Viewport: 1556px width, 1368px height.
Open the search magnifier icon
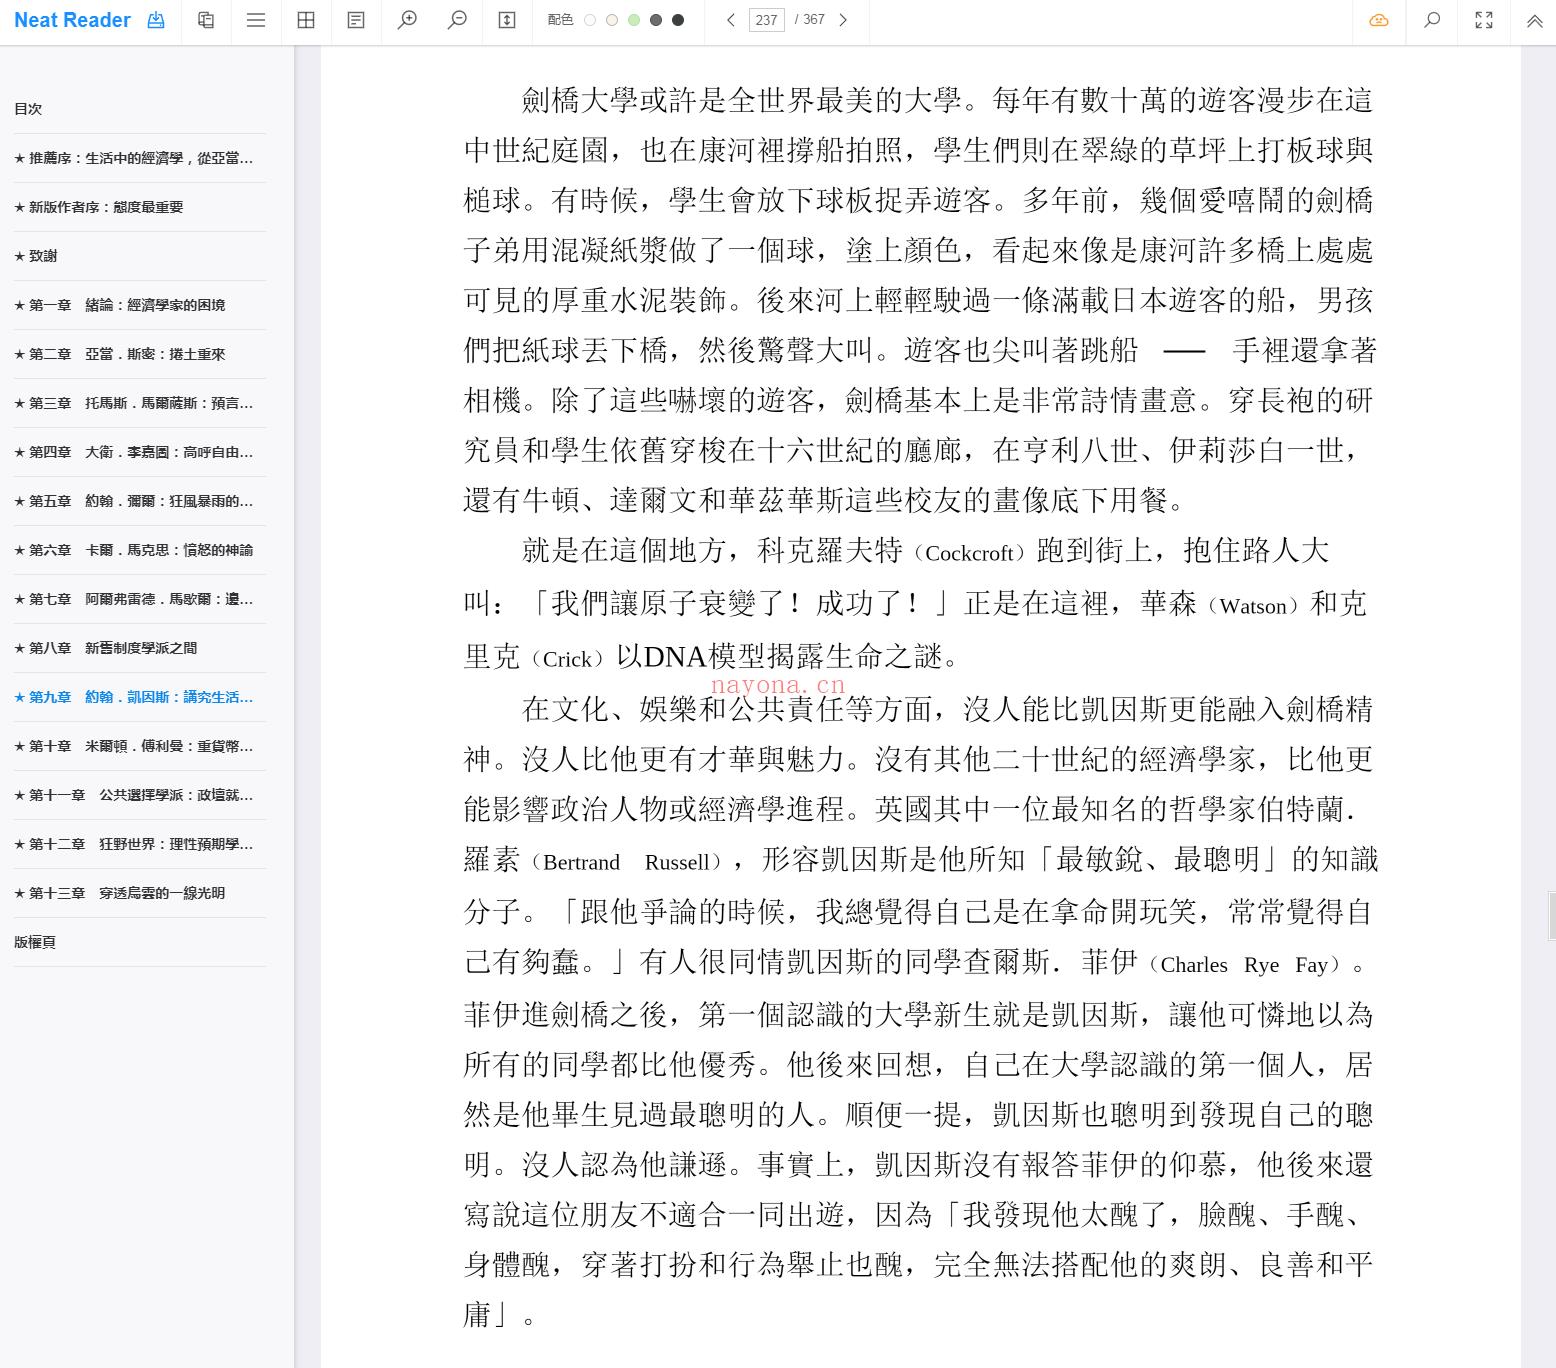coord(1432,20)
